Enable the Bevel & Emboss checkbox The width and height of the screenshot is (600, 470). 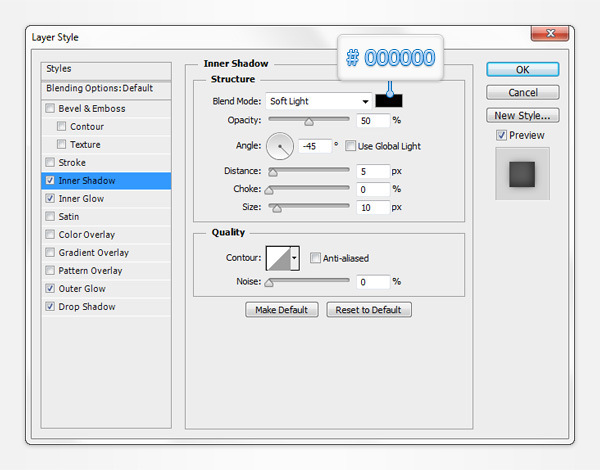[x=51, y=109]
